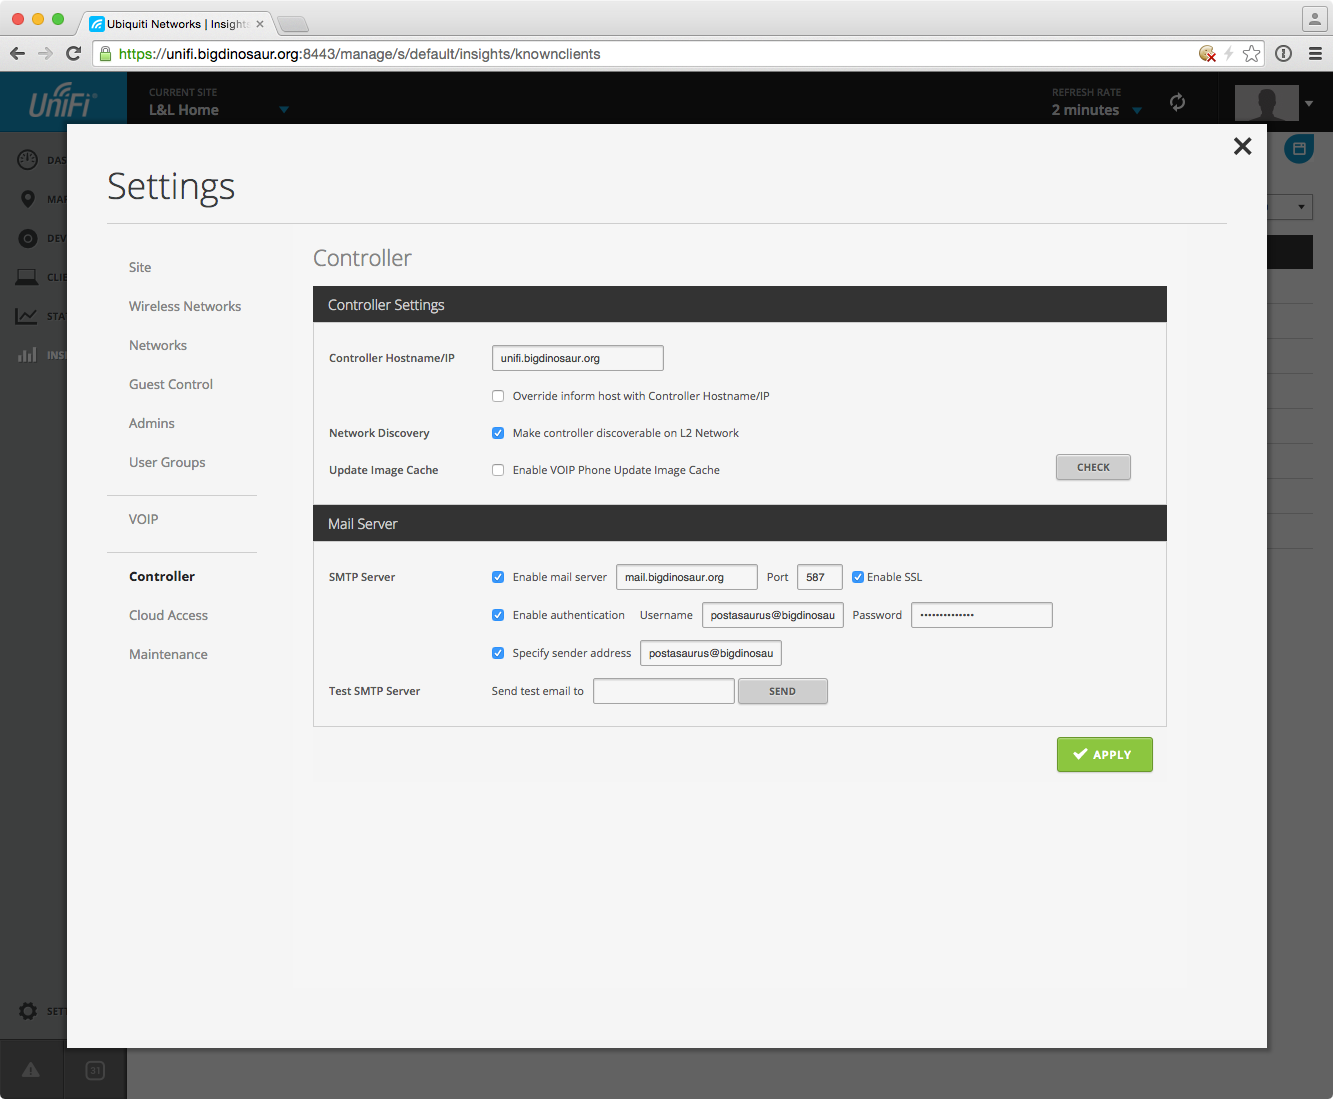Expand the Current Site dropdown arrow
The height and width of the screenshot is (1099, 1333).
pos(284,110)
